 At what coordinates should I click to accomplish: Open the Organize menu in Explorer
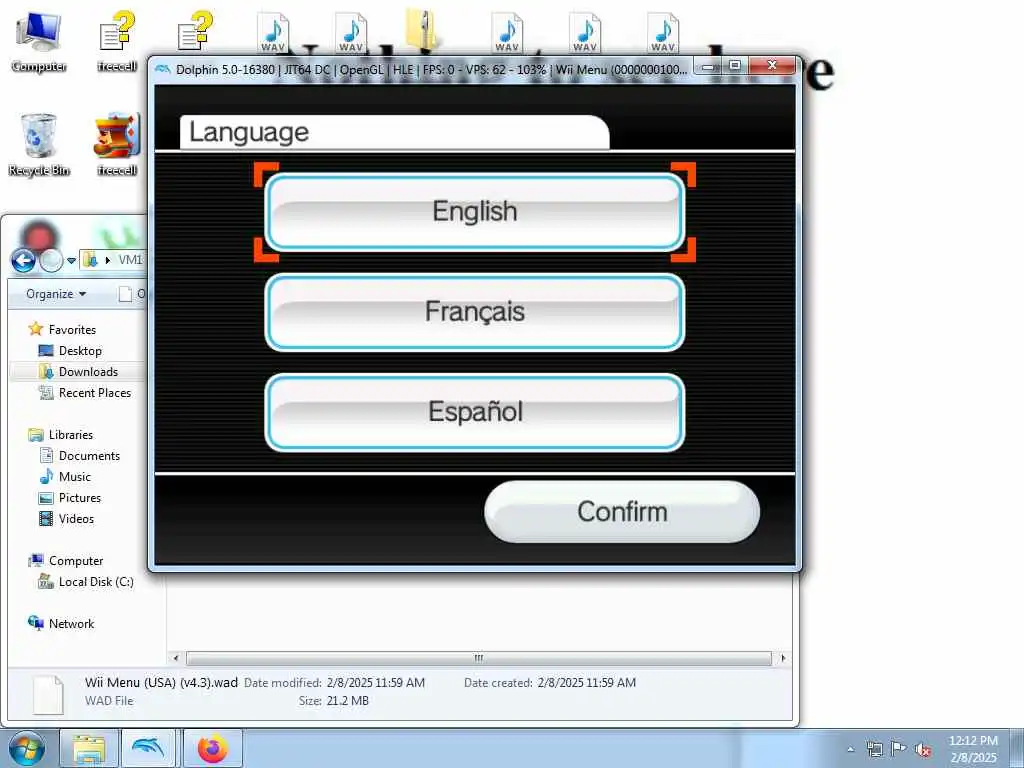tap(56, 294)
